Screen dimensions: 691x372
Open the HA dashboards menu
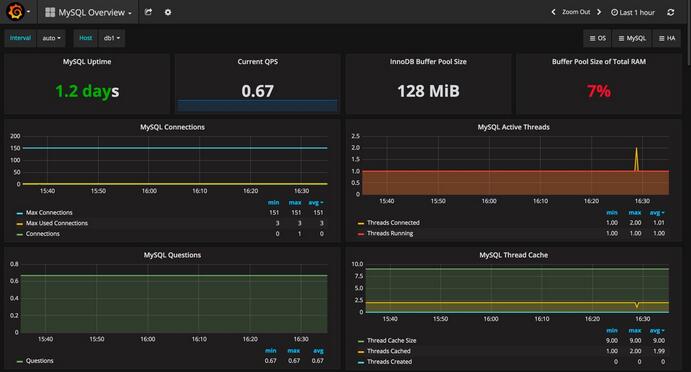[x=667, y=38]
